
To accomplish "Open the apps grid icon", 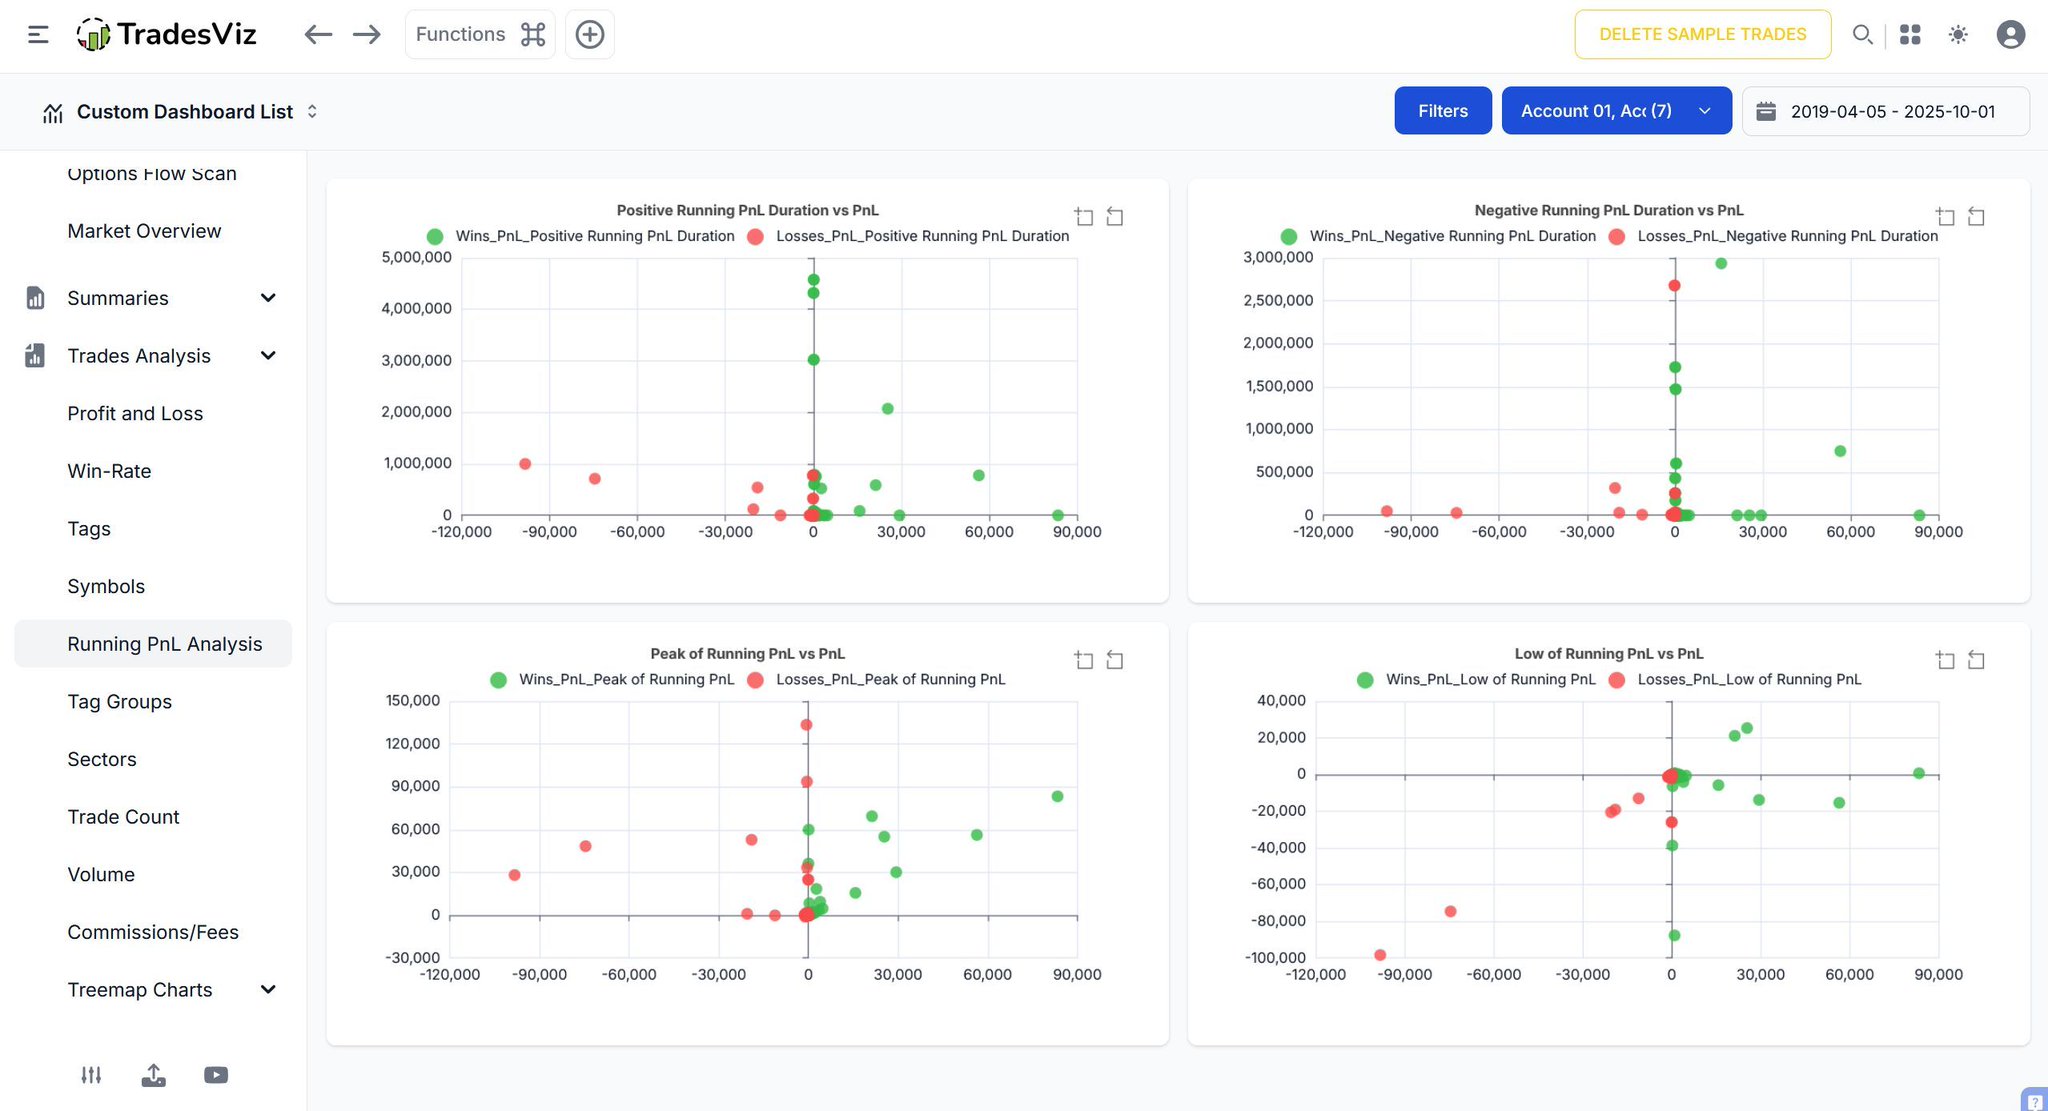I will click(1910, 35).
